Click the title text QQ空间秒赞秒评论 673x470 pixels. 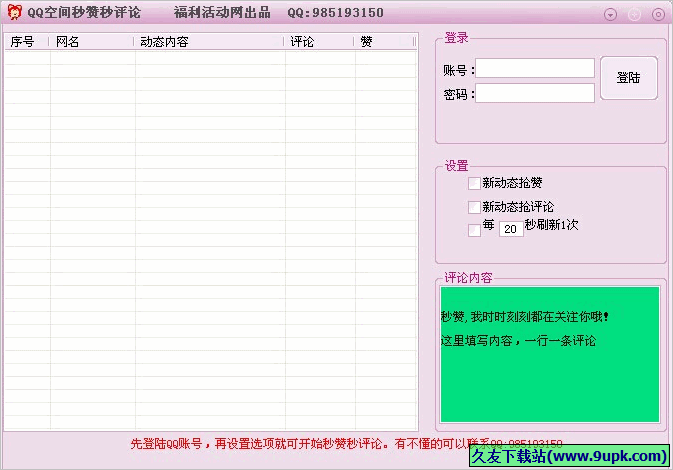tap(84, 12)
